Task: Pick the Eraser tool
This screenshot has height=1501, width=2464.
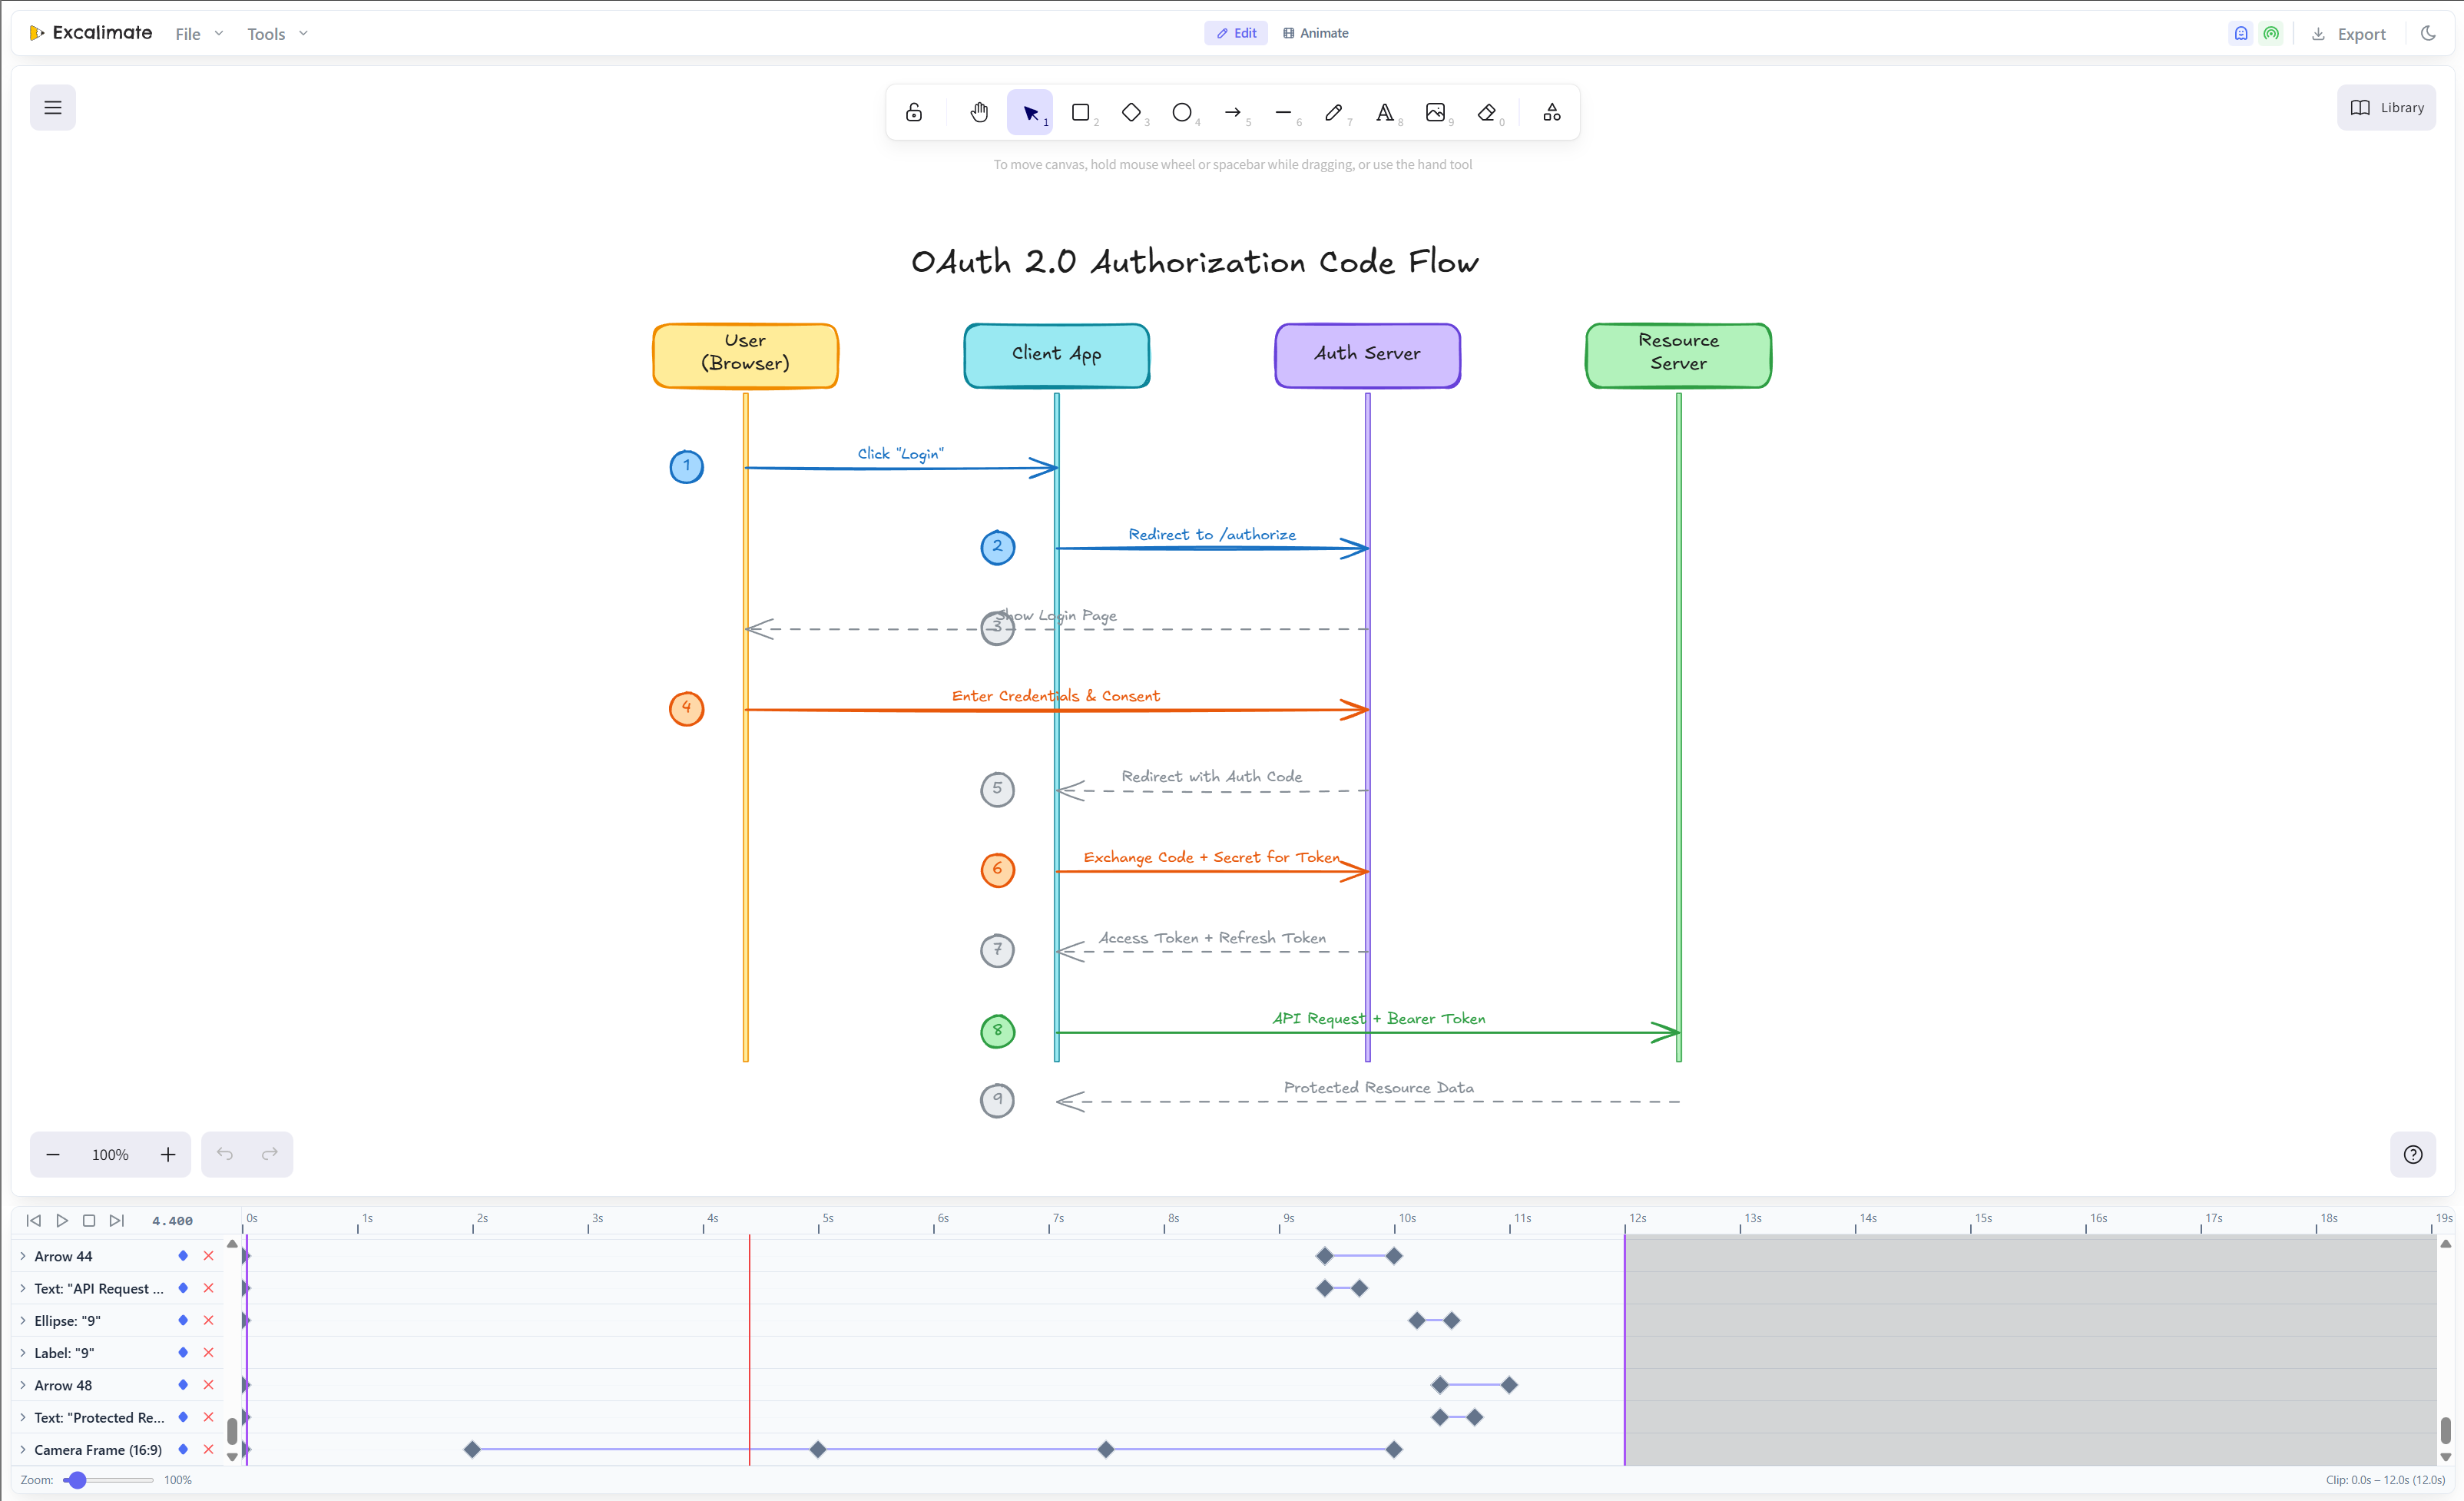Action: coord(1487,112)
